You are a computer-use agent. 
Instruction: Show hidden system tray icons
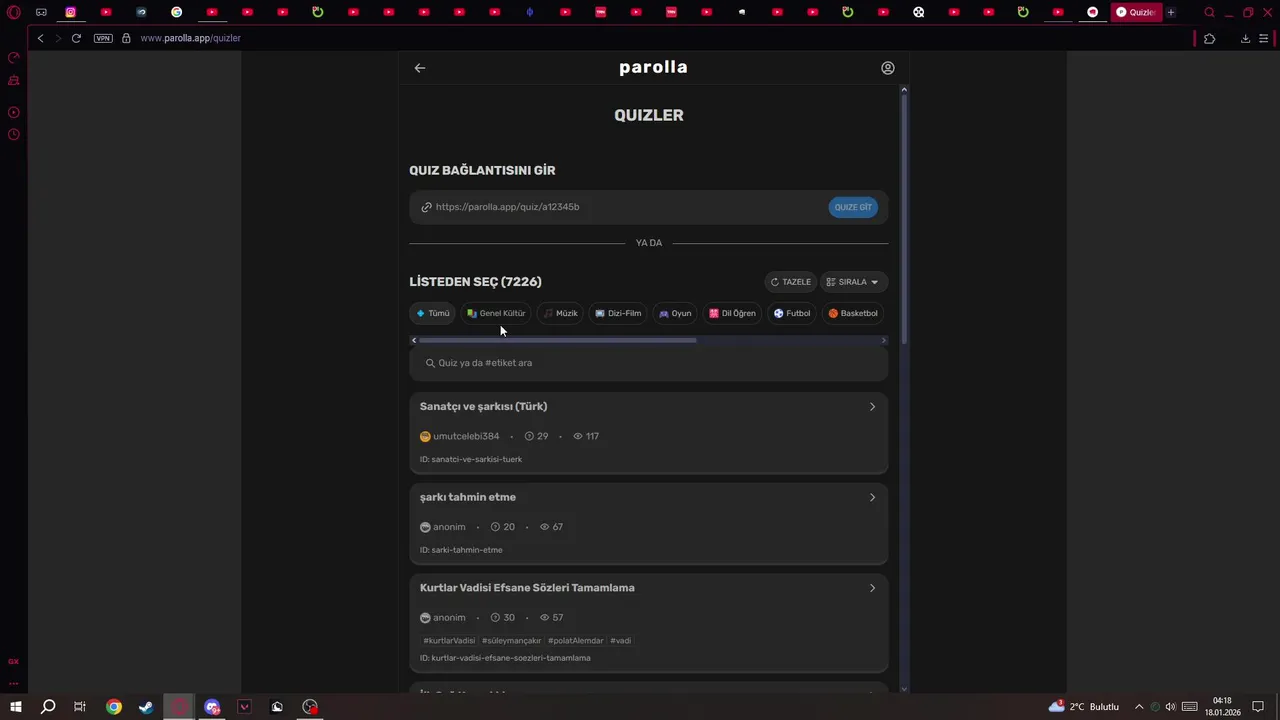tap(1138, 707)
